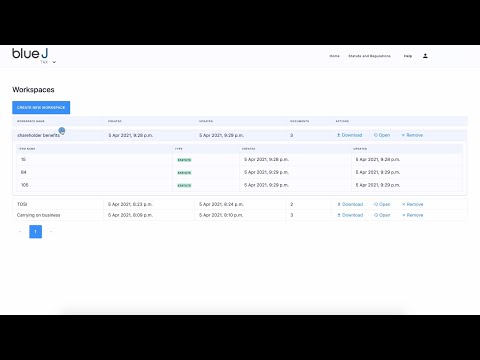Select page 1 in pagination
The image size is (480, 360).
(x=36, y=231)
